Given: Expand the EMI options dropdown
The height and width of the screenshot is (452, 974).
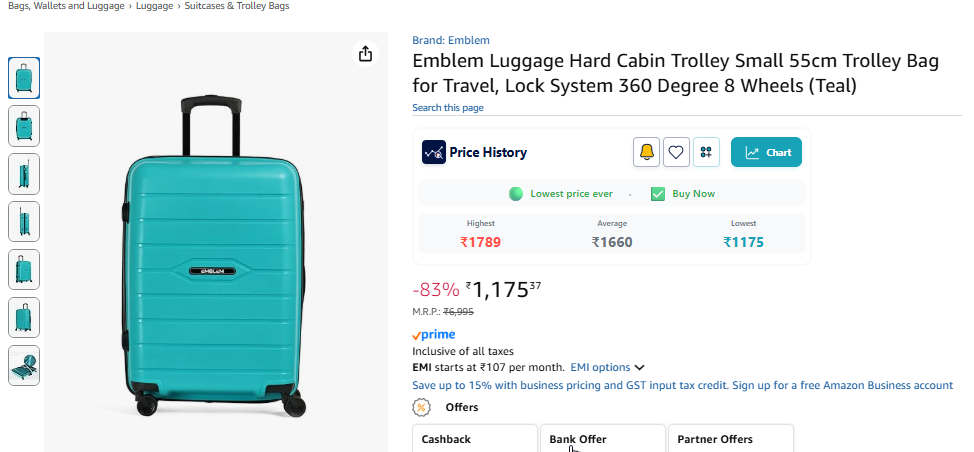Looking at the screenshot, I should coord(607,368).
